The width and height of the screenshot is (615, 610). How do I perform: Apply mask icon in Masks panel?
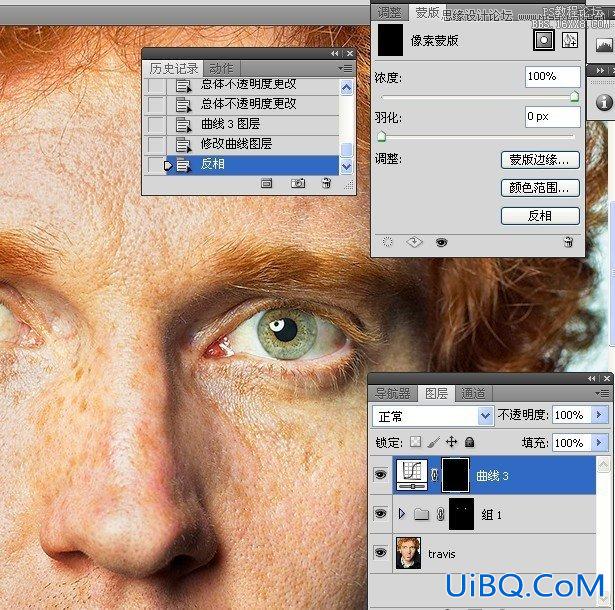click(x=414, y=242)
